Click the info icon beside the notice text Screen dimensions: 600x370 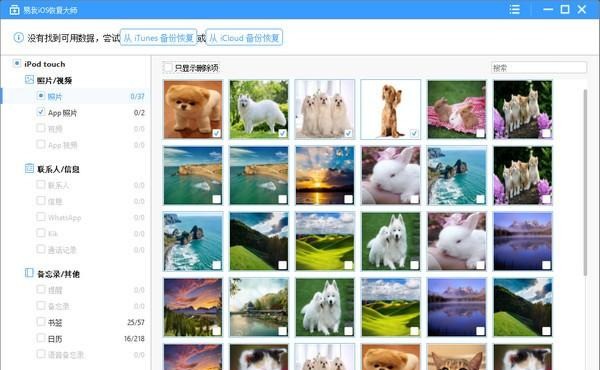pos(18,37)
